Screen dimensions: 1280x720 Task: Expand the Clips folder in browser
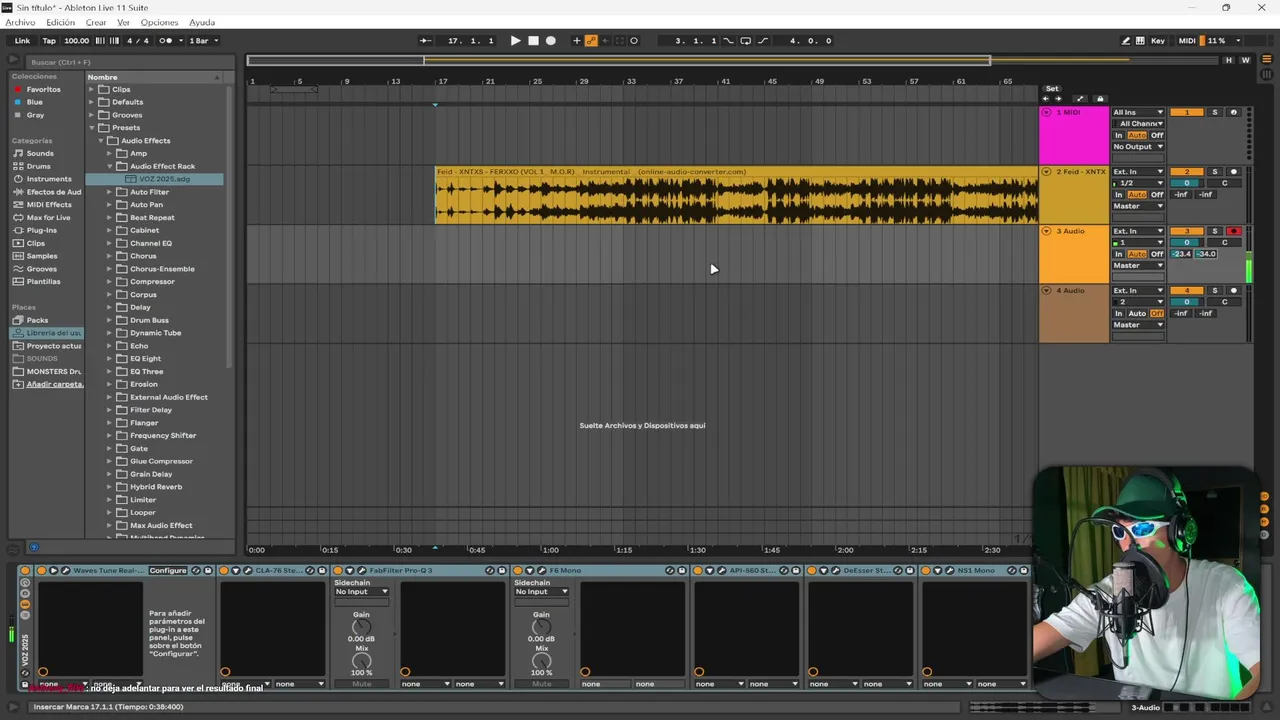pos(92,89)
